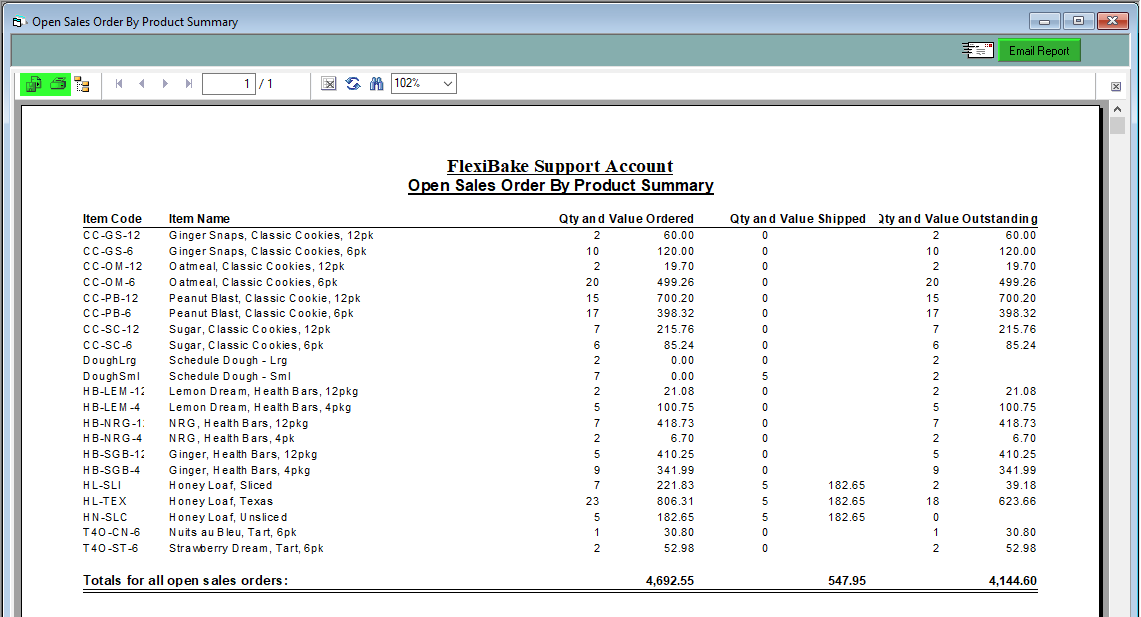
Task: Select Schedule Dough - Lrg
Action: [228, 361]
